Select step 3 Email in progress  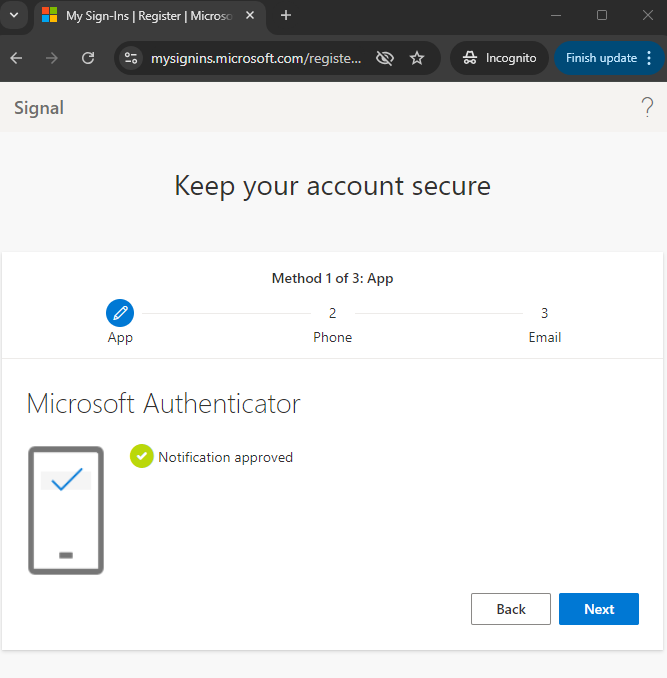point(545,324)
